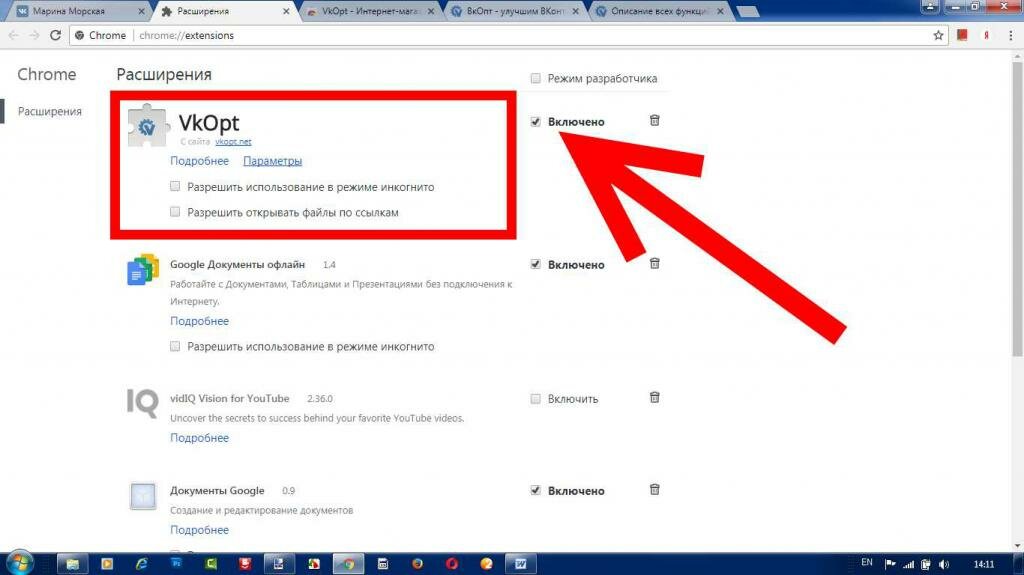The width and height of the screenshot is (1024, 575).
Task: Open Opera from the taskbar
Action: tap(452, 563)
